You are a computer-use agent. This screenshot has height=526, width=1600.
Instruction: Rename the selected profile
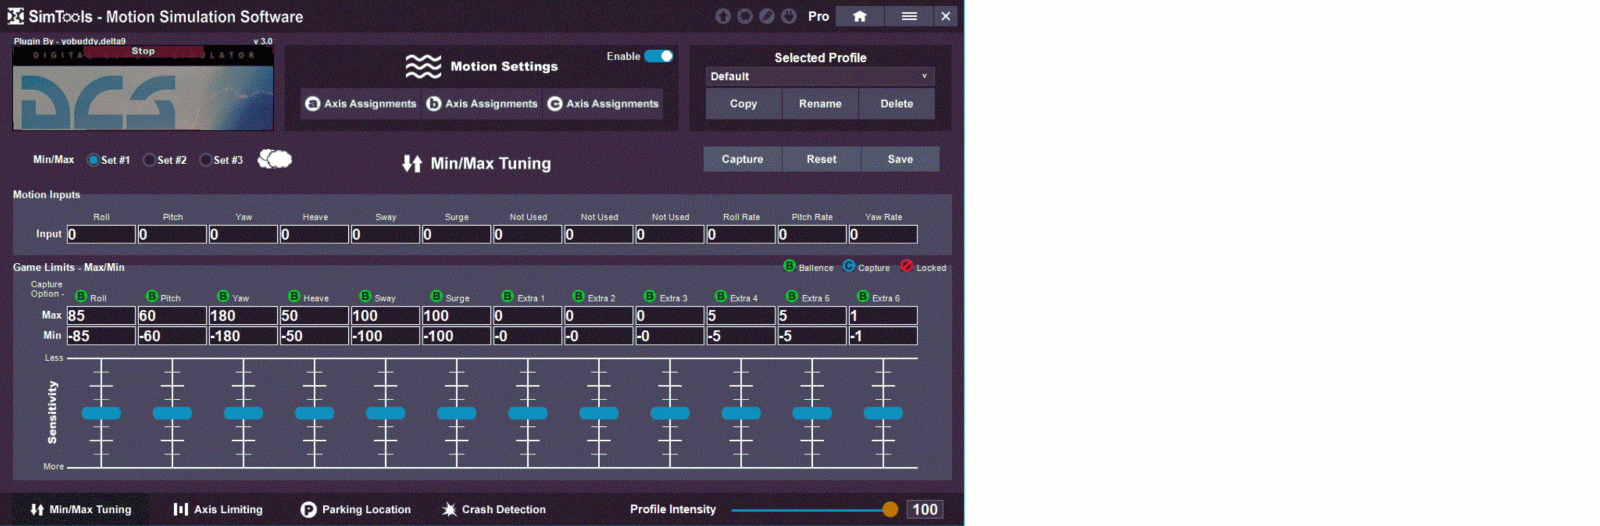pos(820,104)
